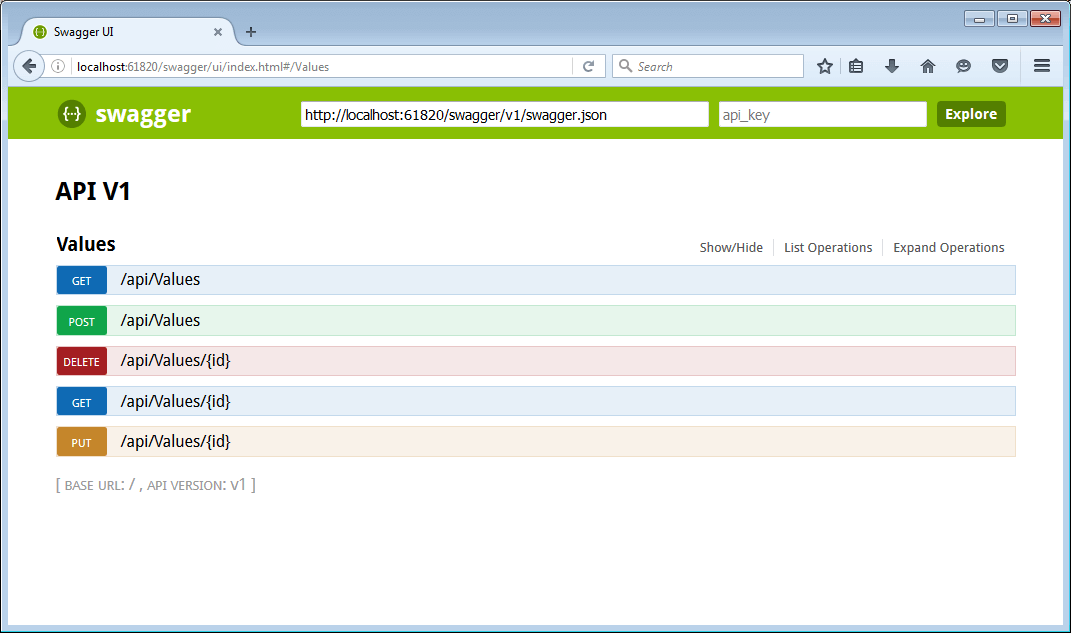Click the browser back arrow button
1071x633 pixels.
pyautogui.click(x=29, y=66)
